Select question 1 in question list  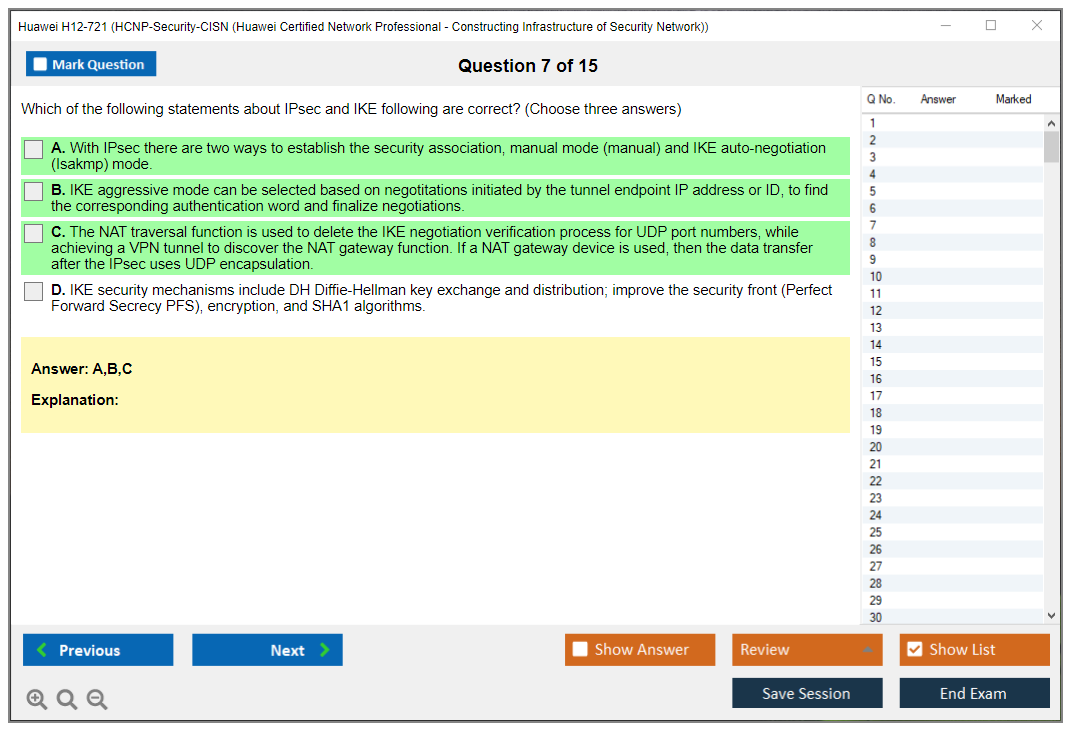(x=873, y=123)
